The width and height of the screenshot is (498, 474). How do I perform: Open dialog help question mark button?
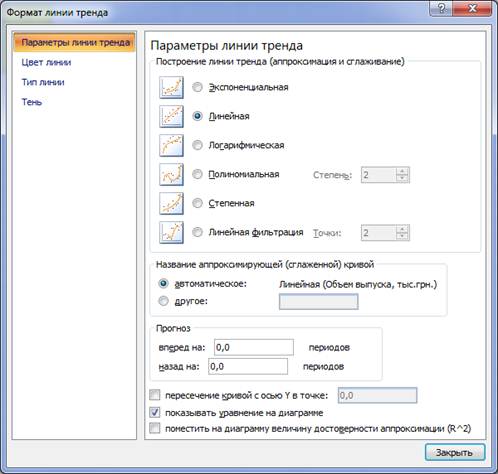[x=442, y=8]
